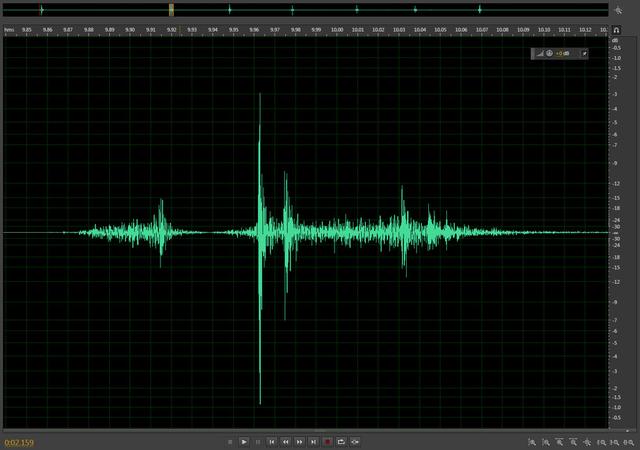Click the Pause transport button
The image size is (640, 450).
coord(258,442)
